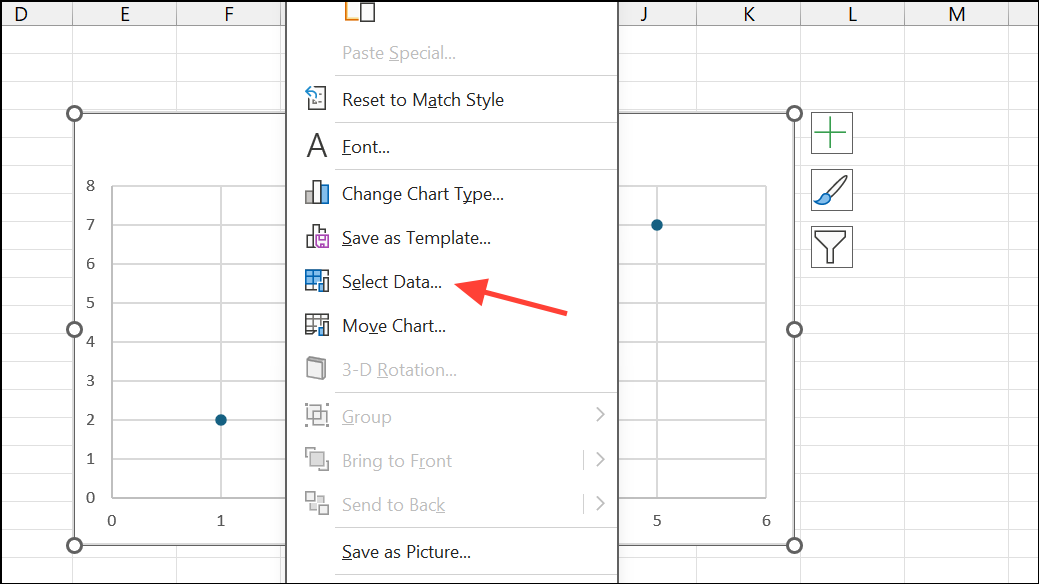Click the Move Chart icon
The image size is (1039, 584).
(x=317, y=326)
